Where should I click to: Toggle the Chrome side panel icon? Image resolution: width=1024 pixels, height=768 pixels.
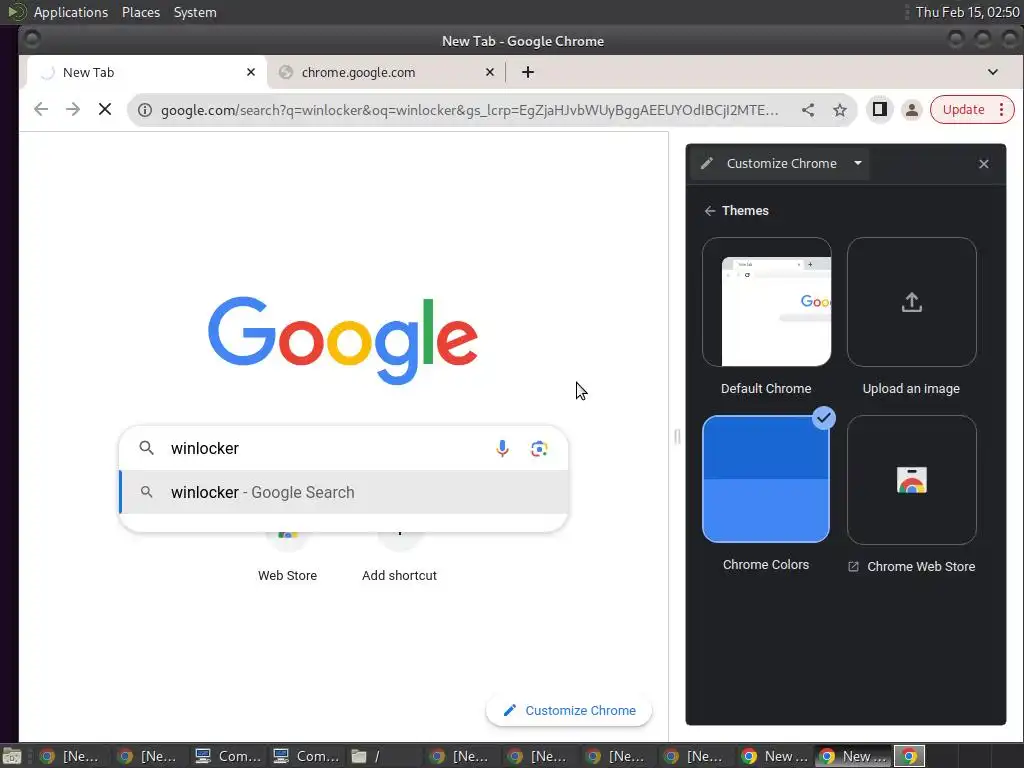[x=880, y=110]
